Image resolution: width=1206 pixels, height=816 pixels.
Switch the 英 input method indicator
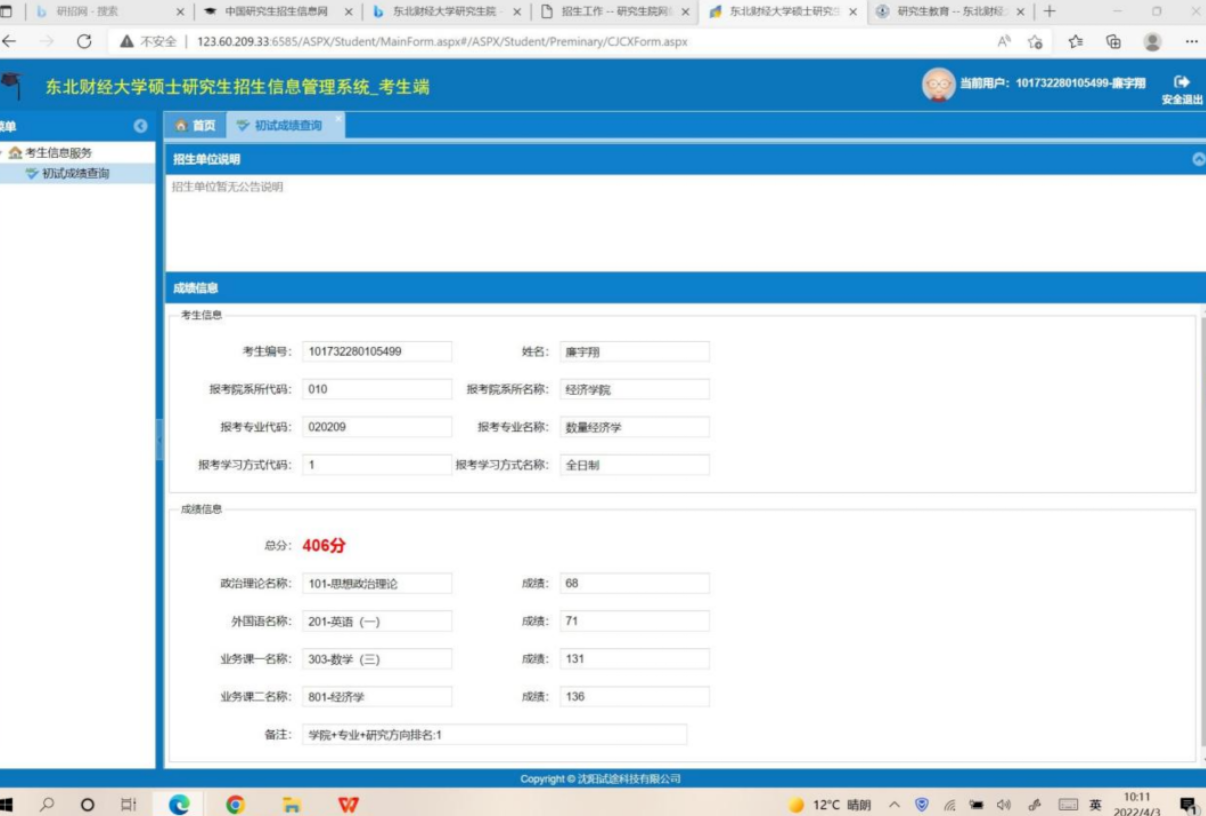click(1095, 805)
